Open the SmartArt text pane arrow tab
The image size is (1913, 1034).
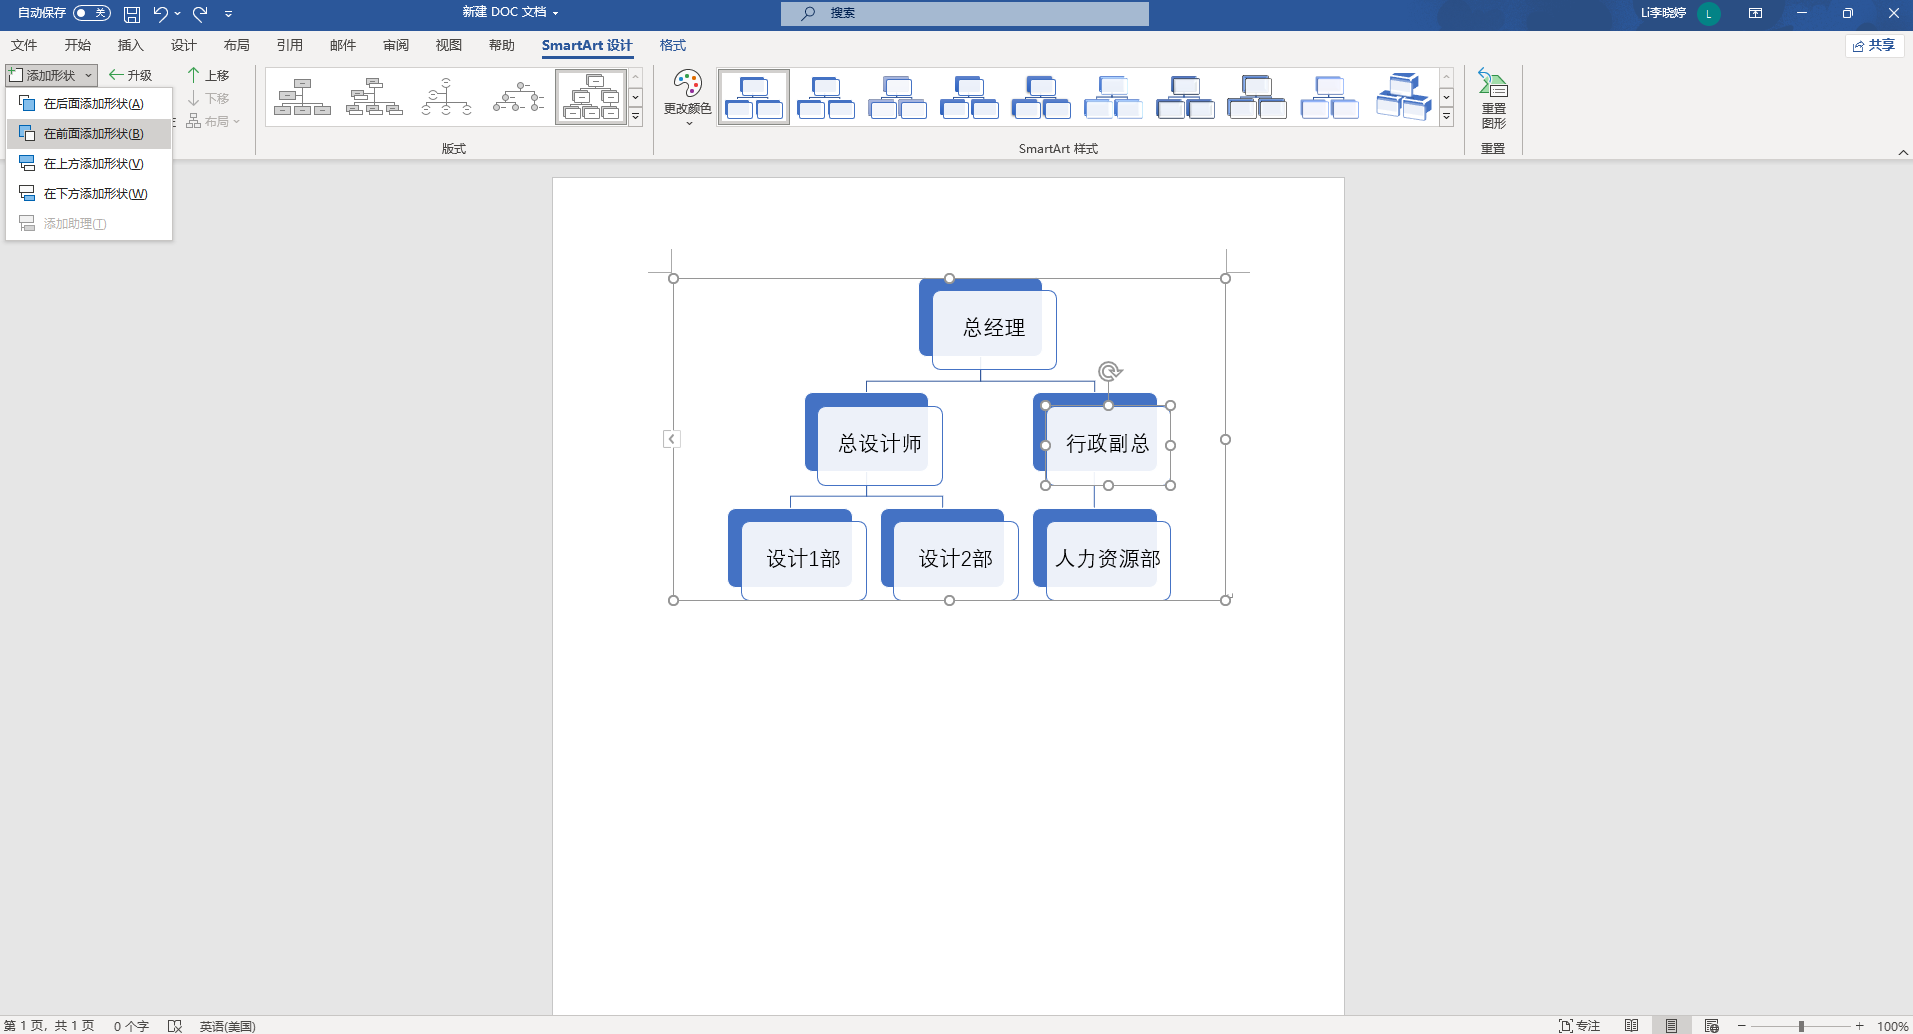coord(671,439)
